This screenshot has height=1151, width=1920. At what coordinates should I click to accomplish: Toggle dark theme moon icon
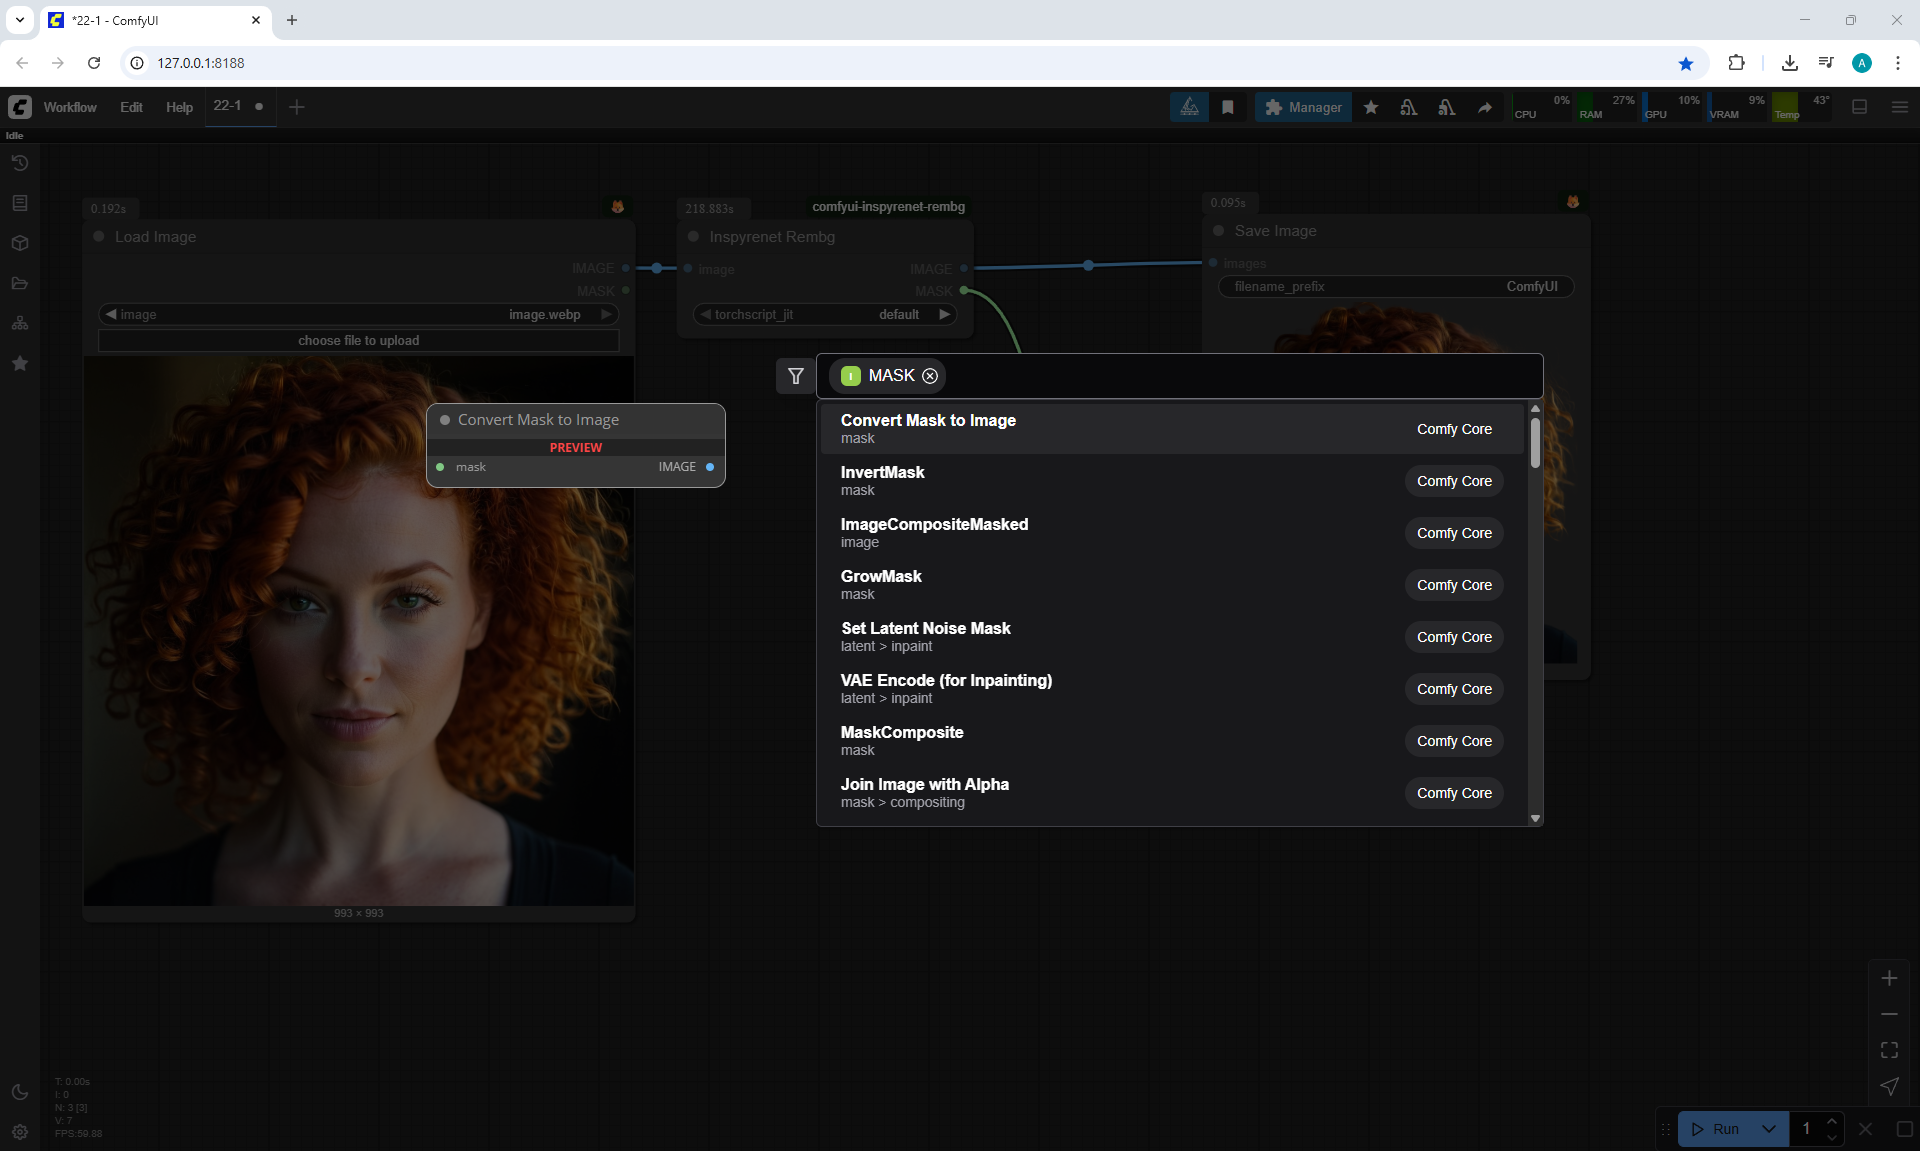click(x=19, y=1092)
